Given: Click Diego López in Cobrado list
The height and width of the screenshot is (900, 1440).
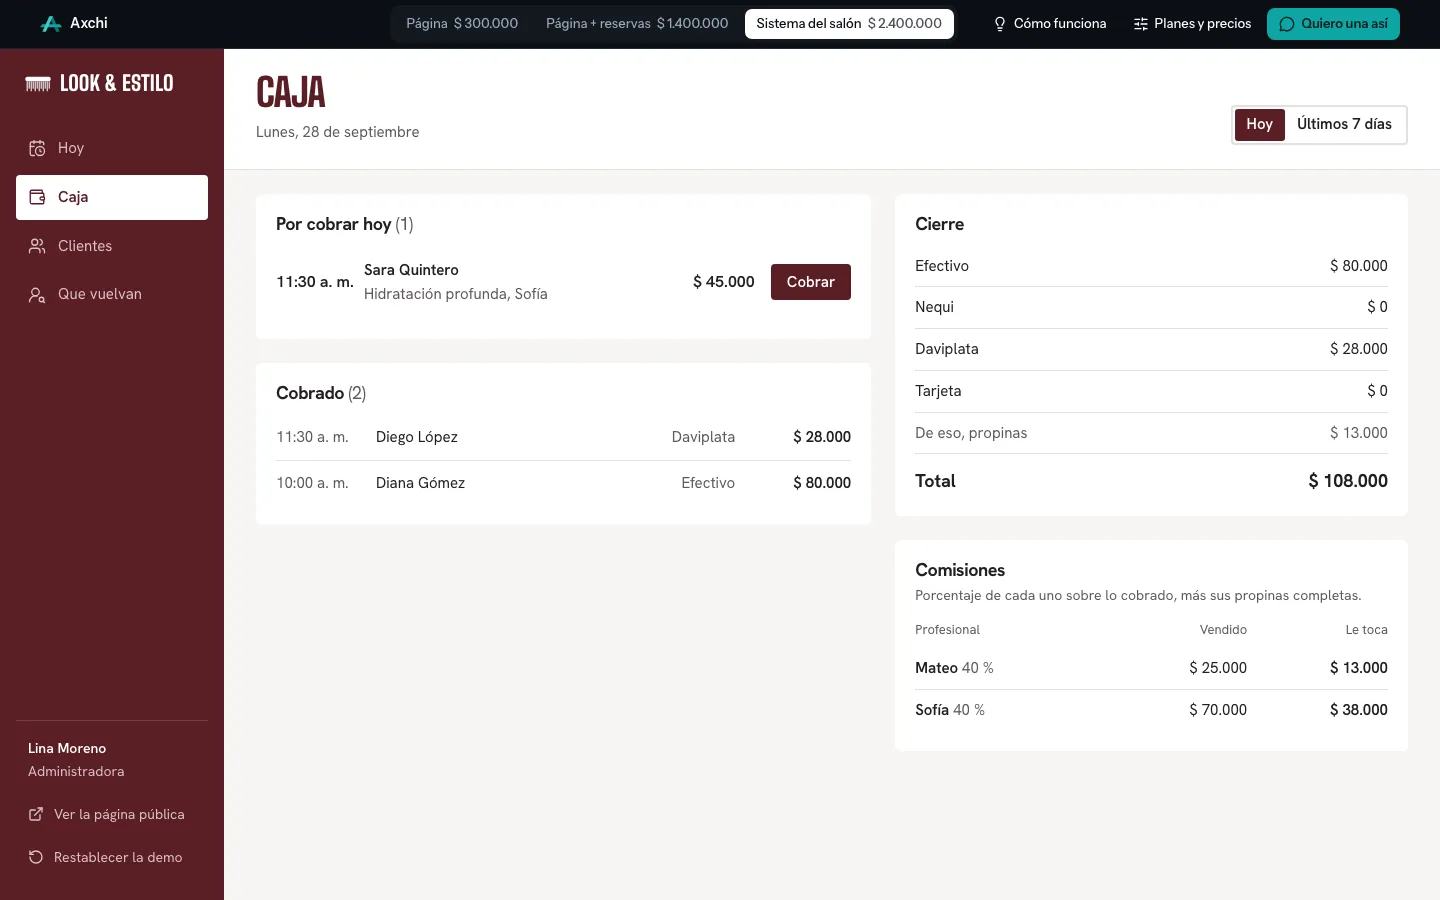Looking at the screenshot, I should [417, 437].
